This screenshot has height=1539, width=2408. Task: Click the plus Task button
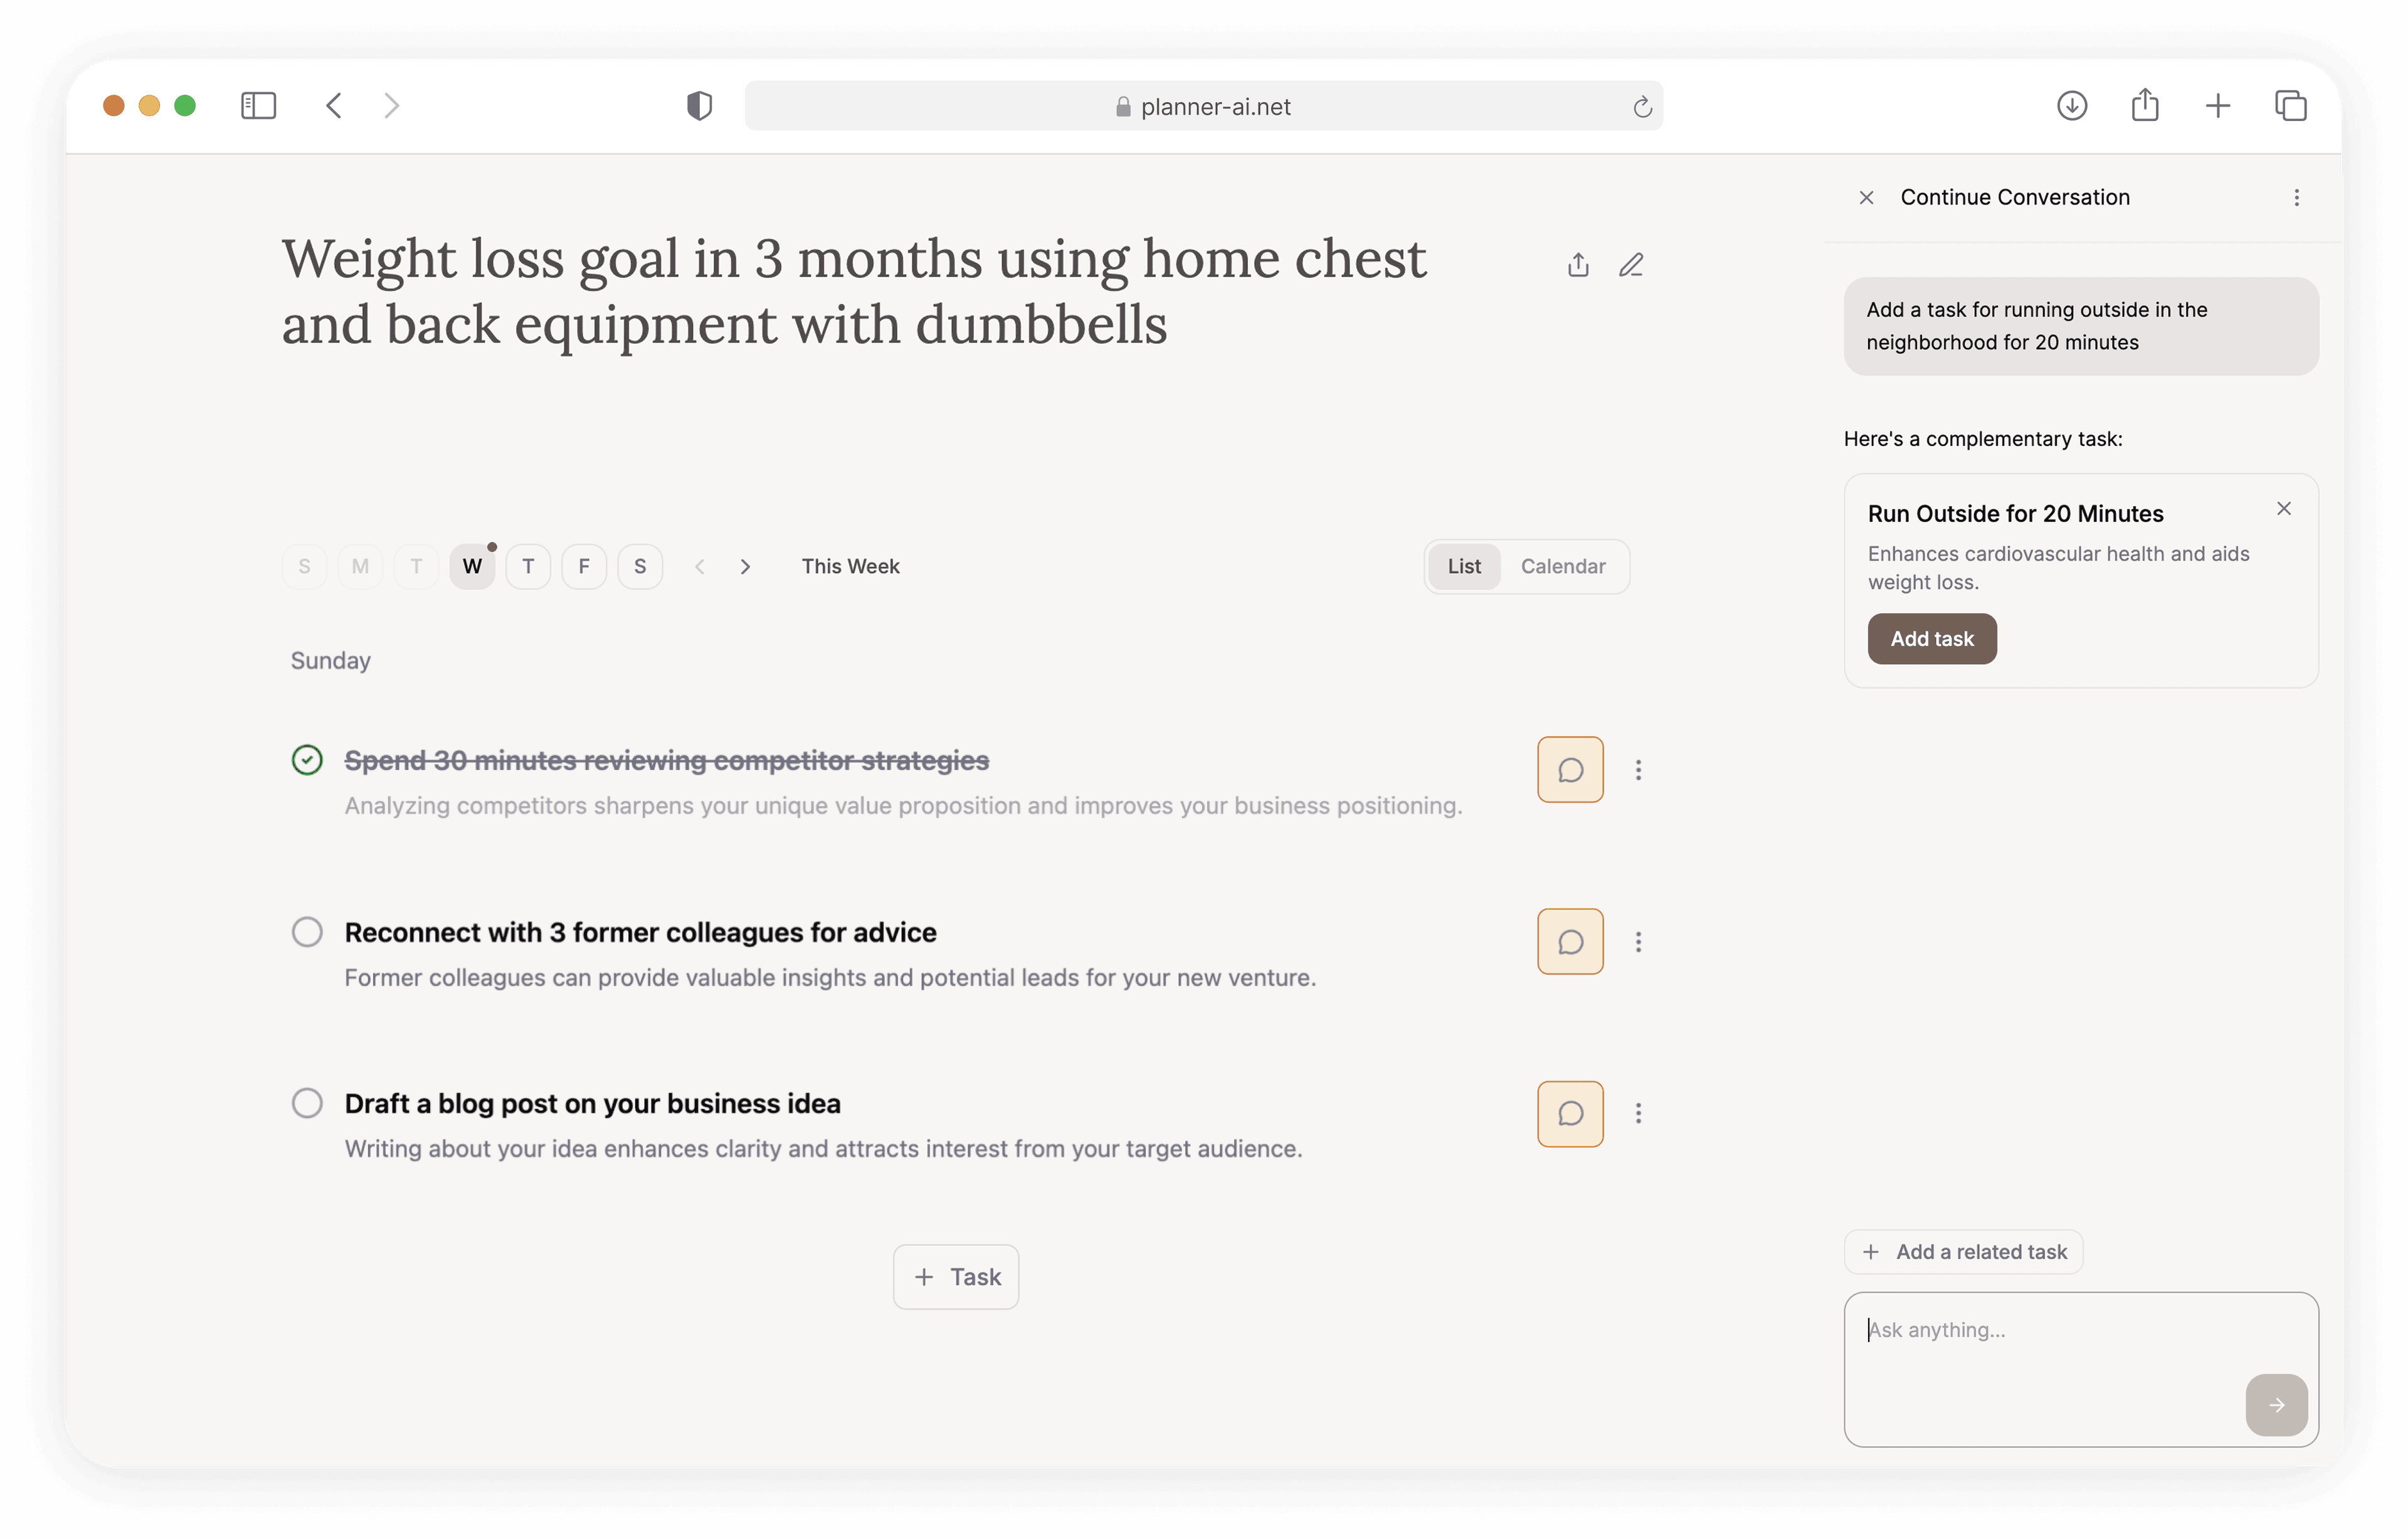coord(955,1276)
